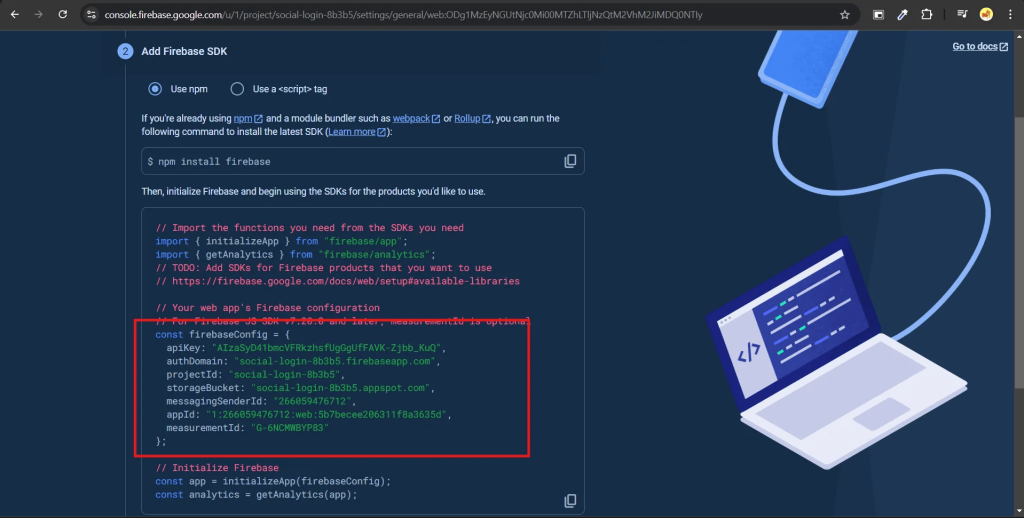Screen dimensions: 1024x518
Task: Select the Use npm radio option
Action: coord(155,89)
